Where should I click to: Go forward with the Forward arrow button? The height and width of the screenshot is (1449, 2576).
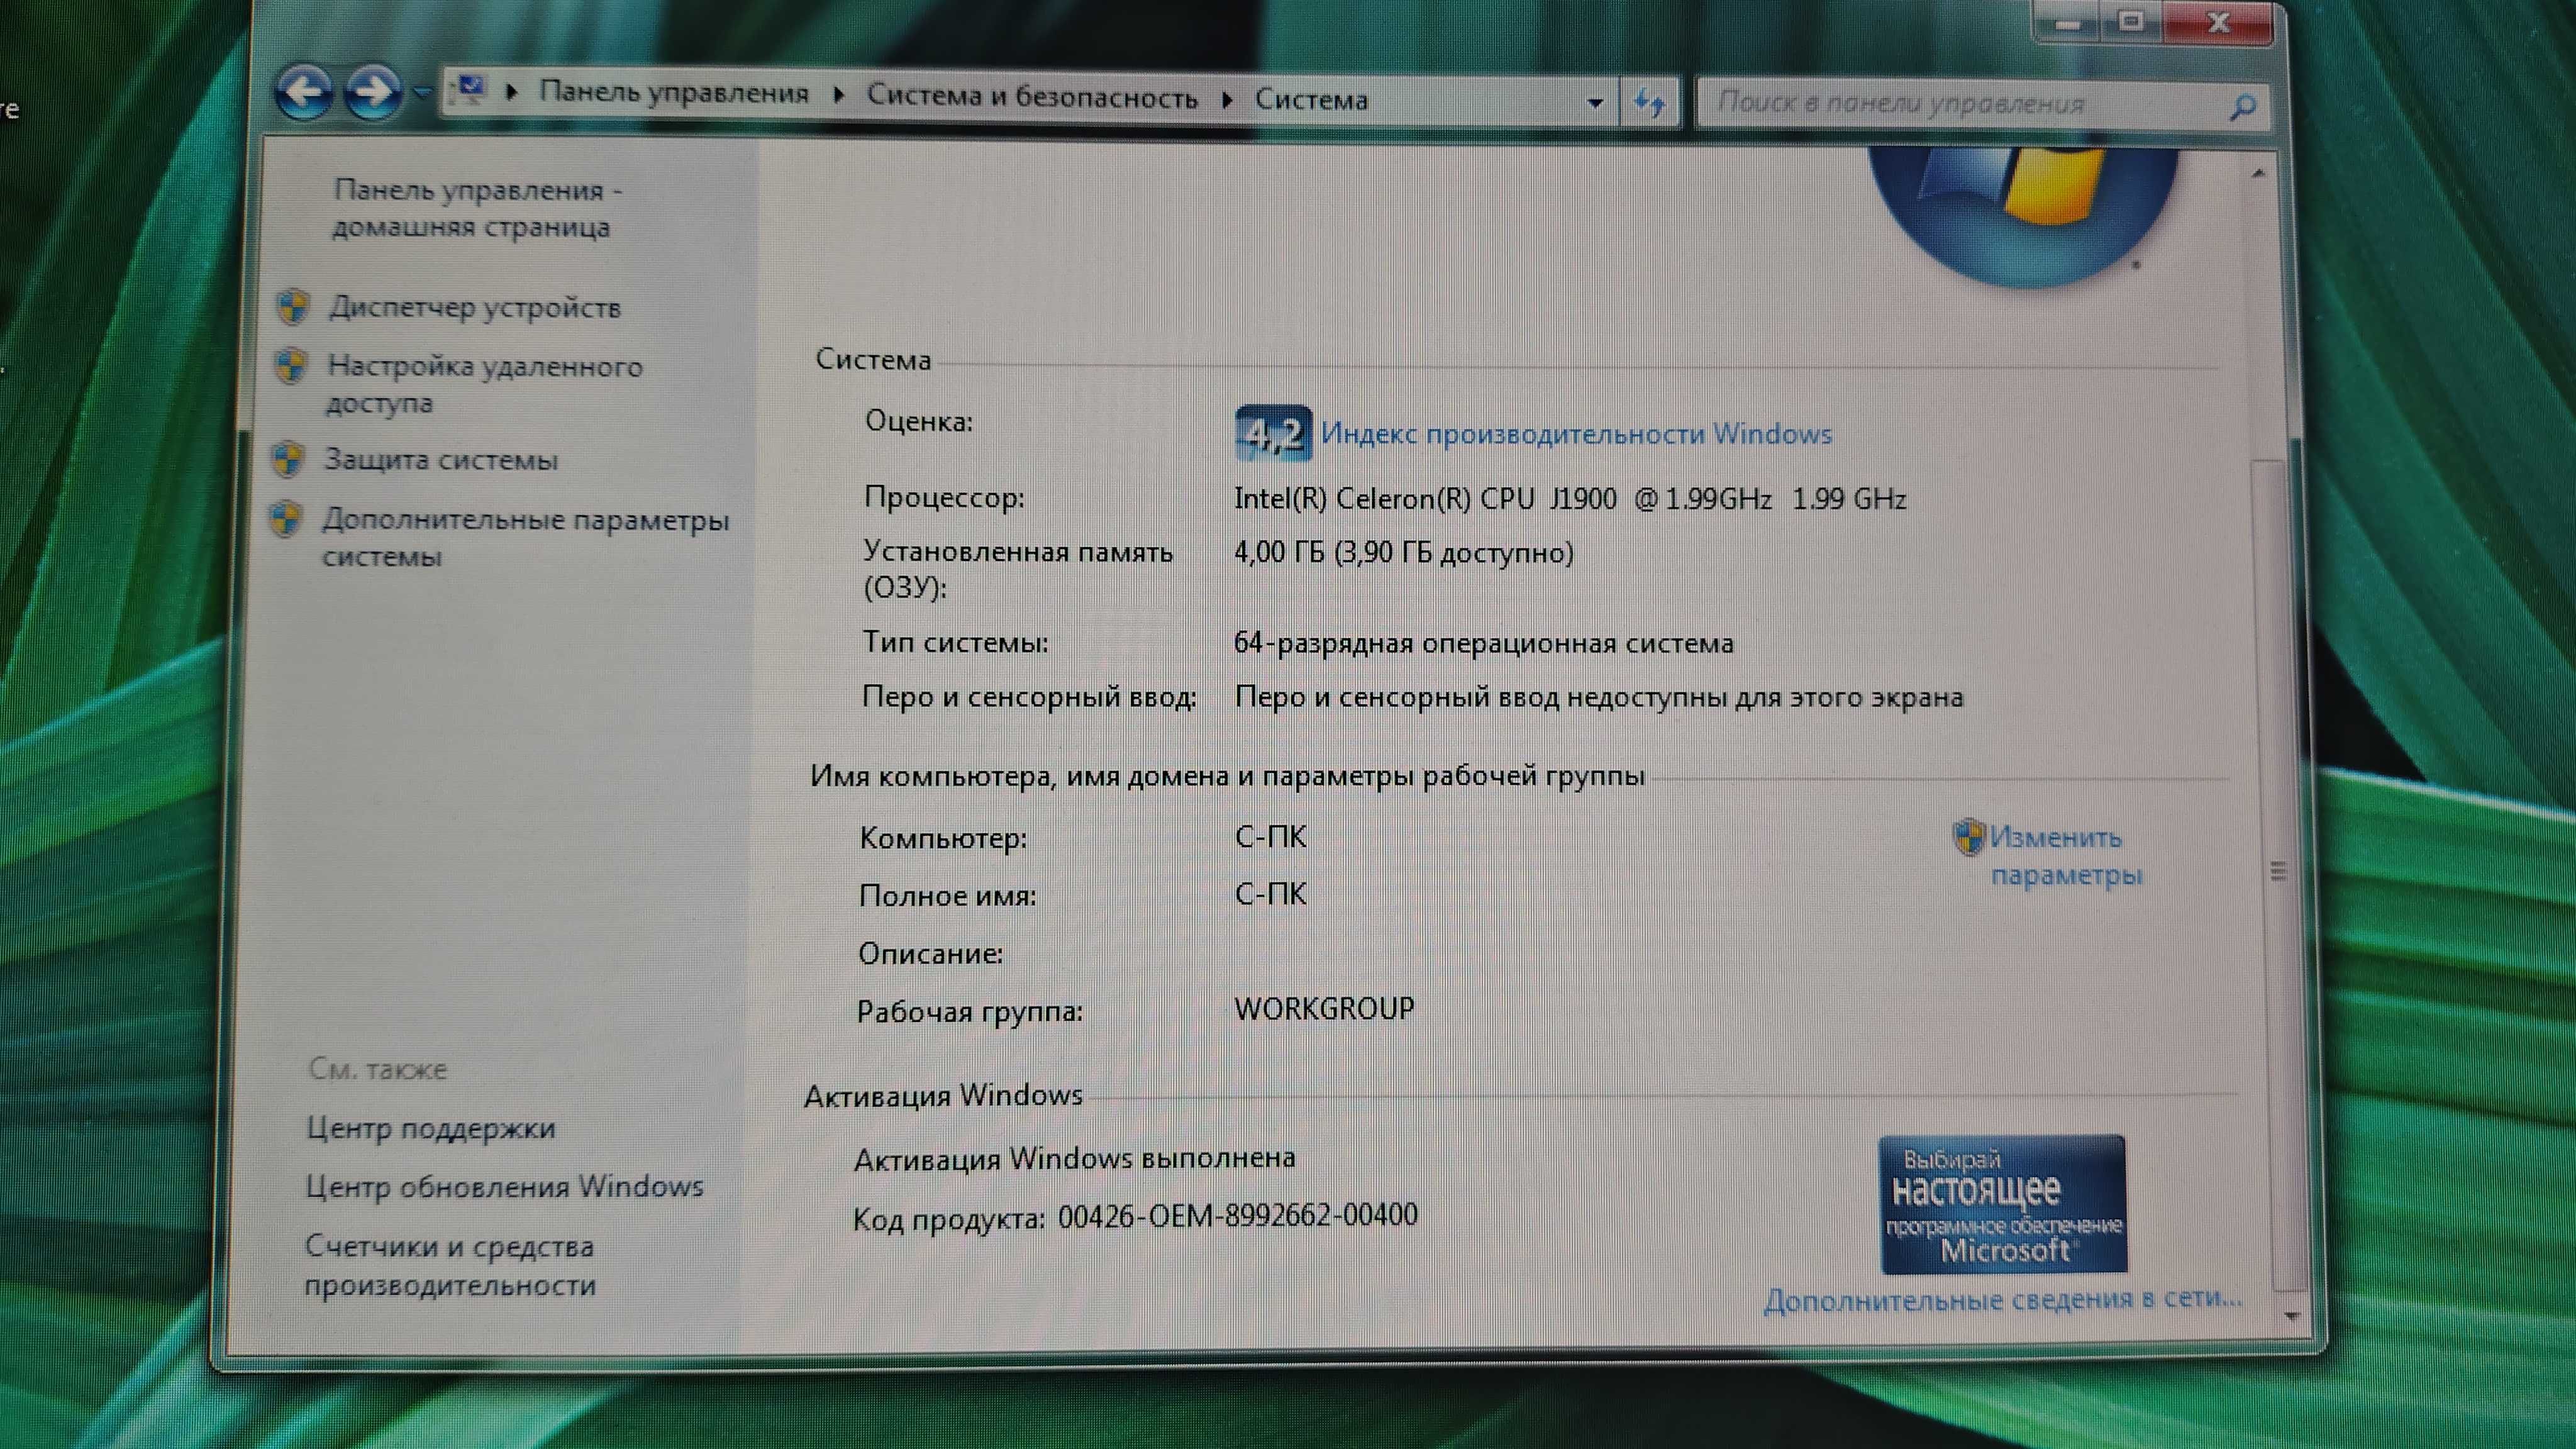click(x=373, y=93)
